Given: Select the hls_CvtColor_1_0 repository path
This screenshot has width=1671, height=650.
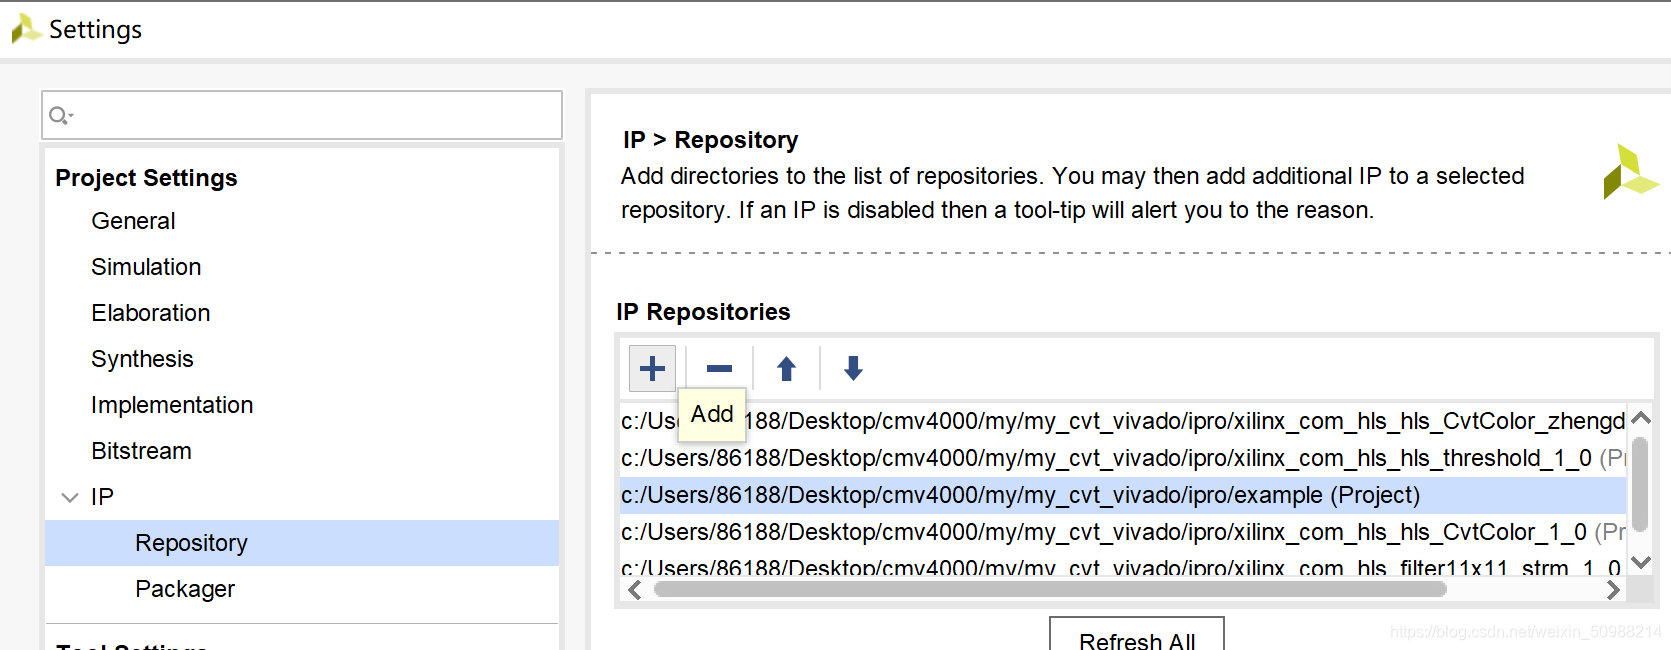Looking at the screenshot, I should pyautogui.click(x=1122, y=532).
